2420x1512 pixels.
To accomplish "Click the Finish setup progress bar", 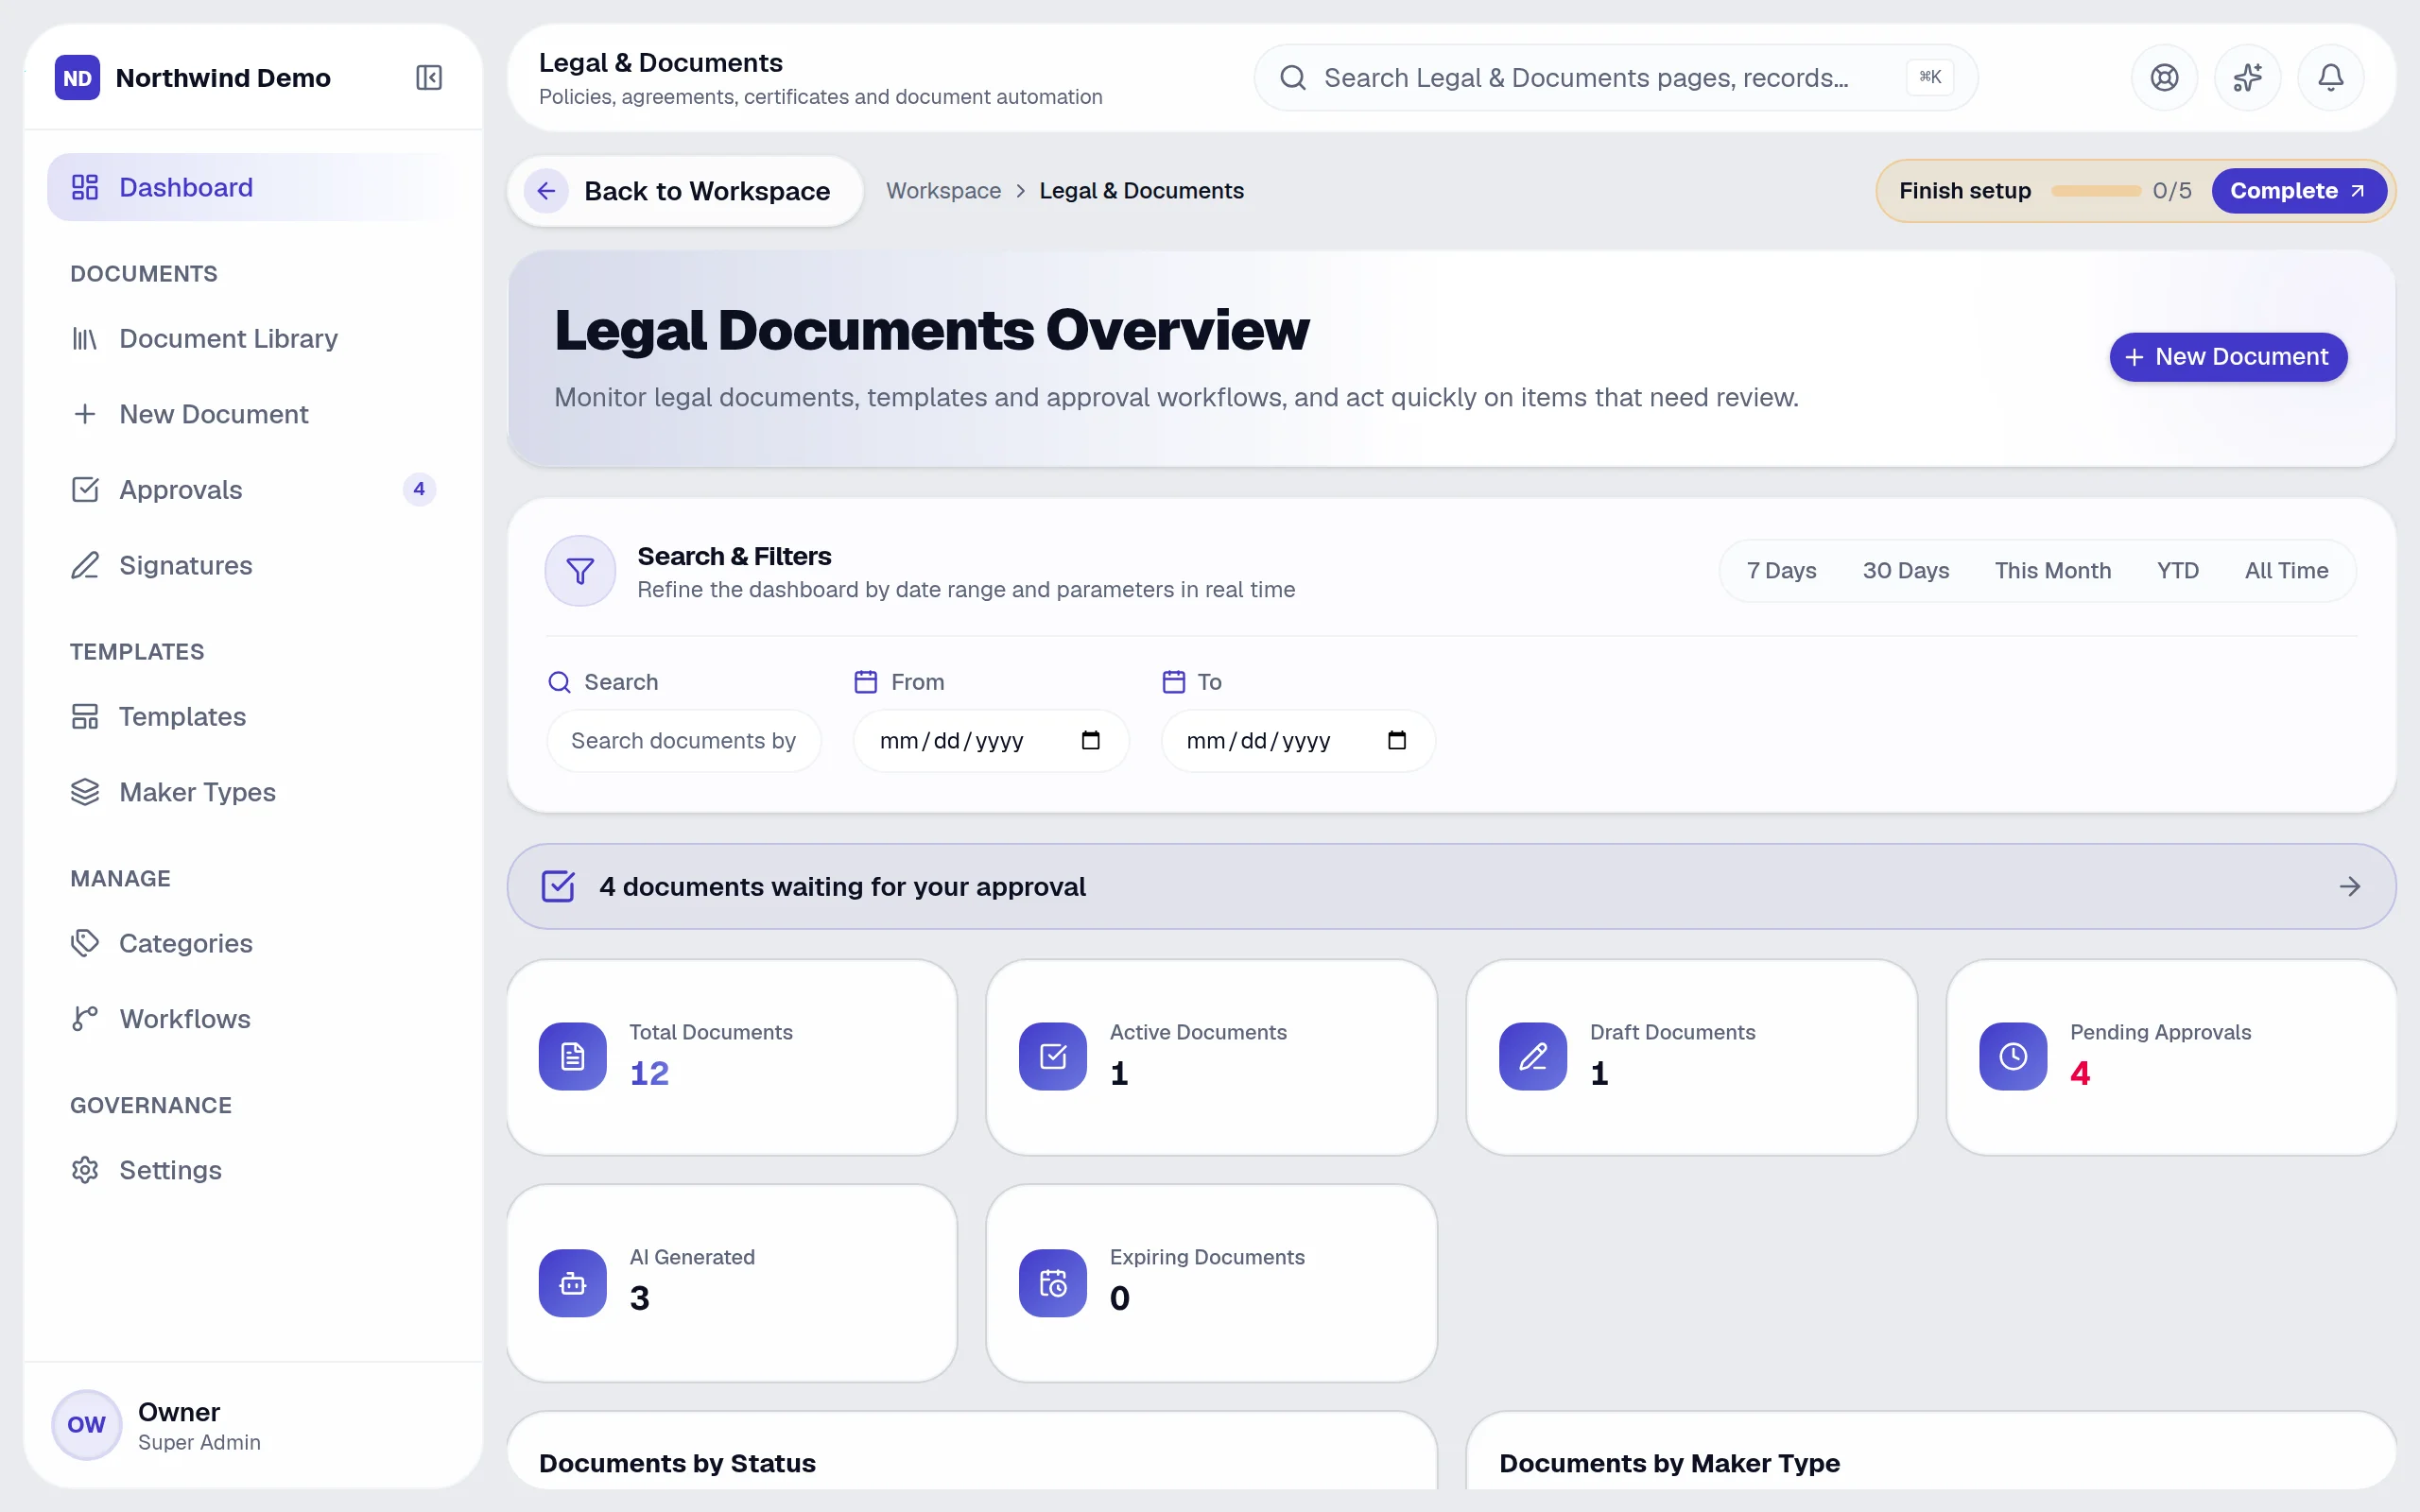I will 2095,191.
